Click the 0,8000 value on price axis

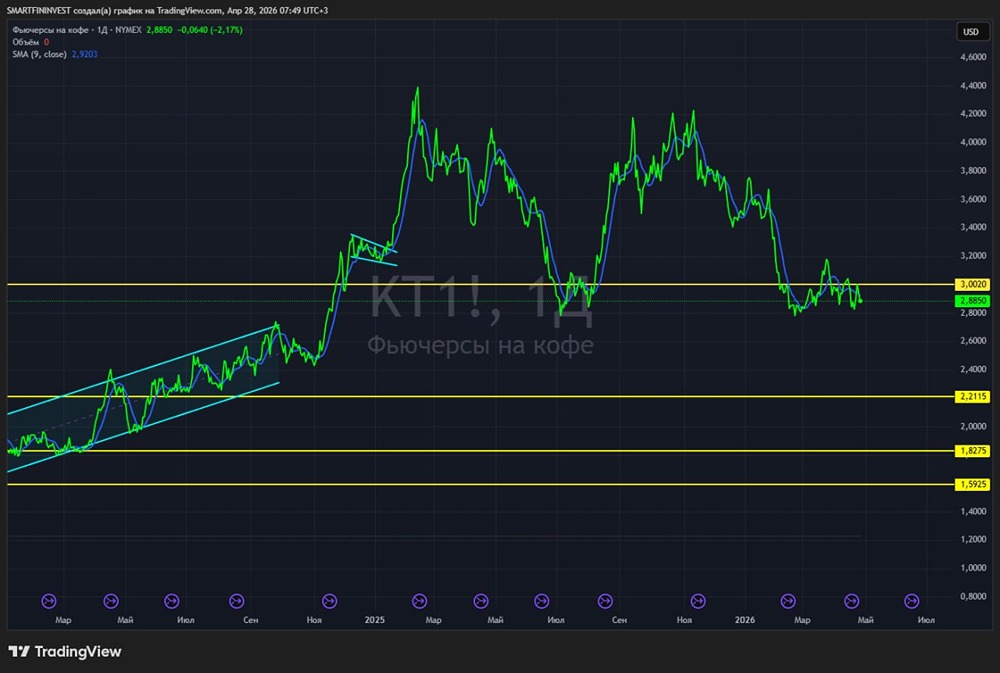point(973,596)
